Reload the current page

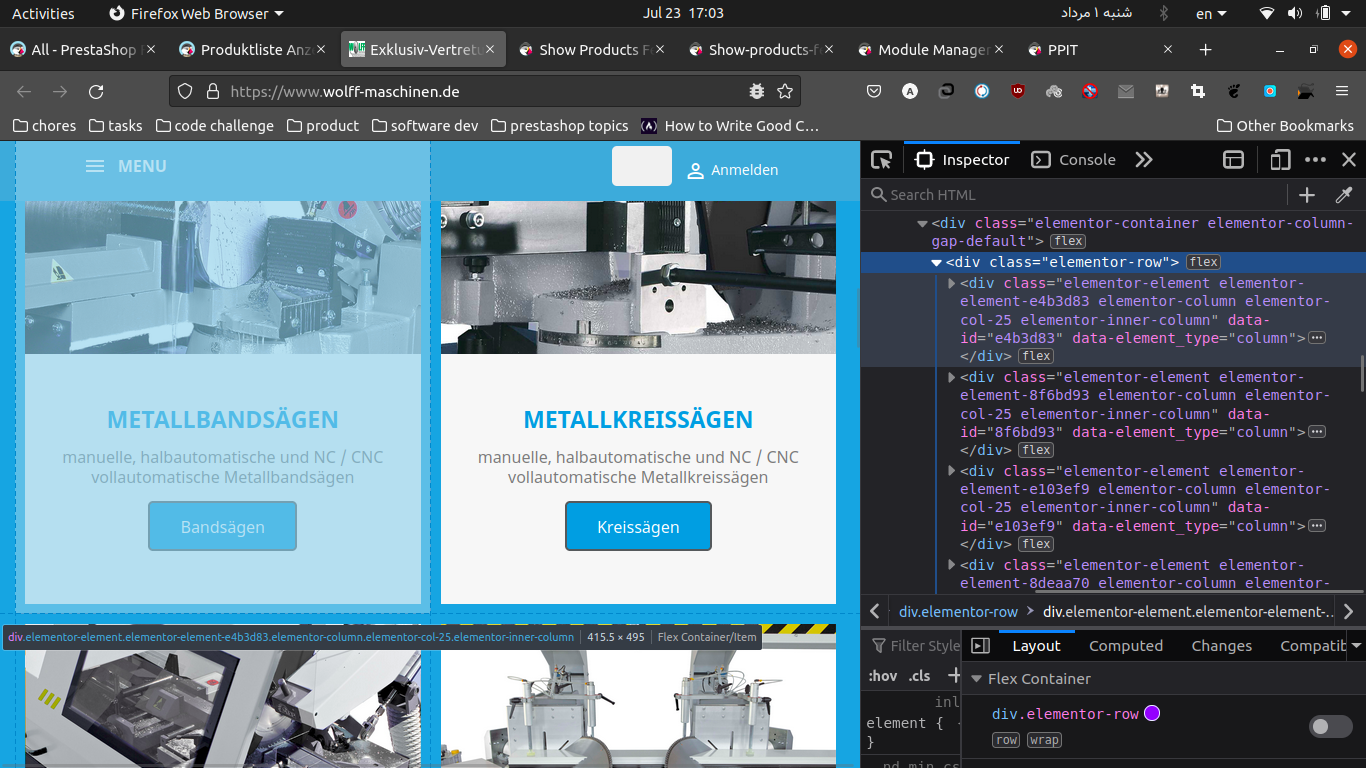pyautogui.click(x=96, y=91)
